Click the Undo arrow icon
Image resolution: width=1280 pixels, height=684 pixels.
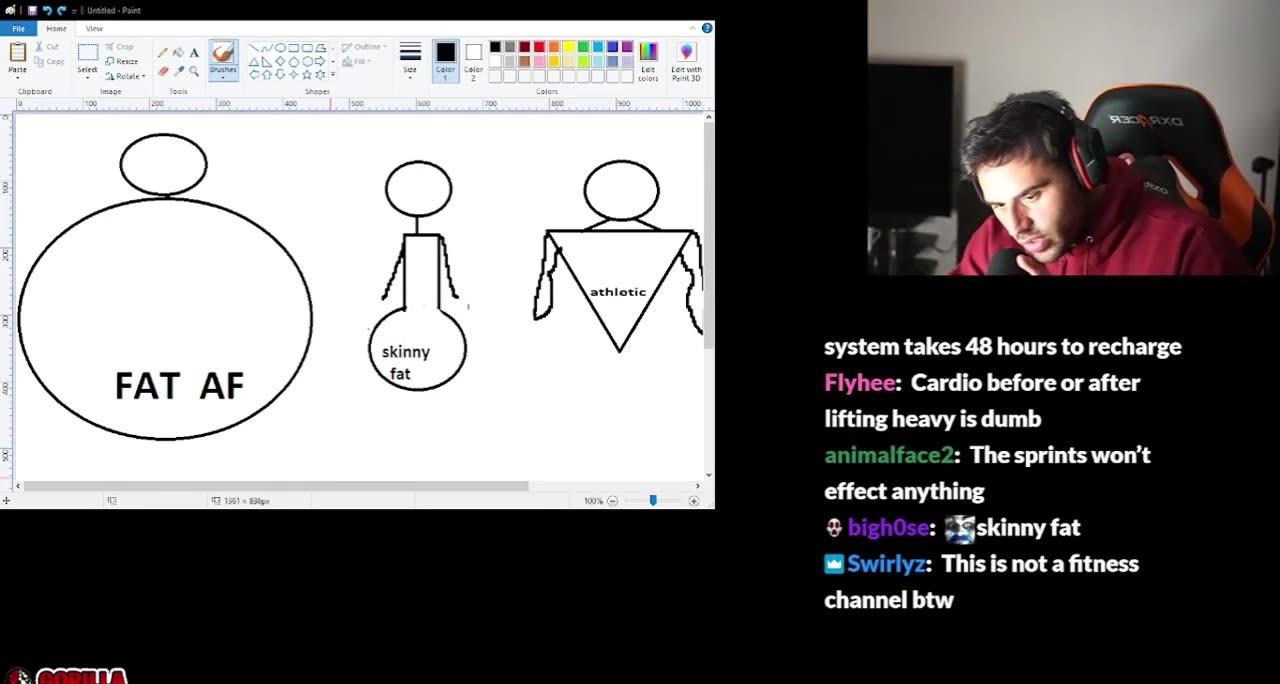[x=46, y=10]
